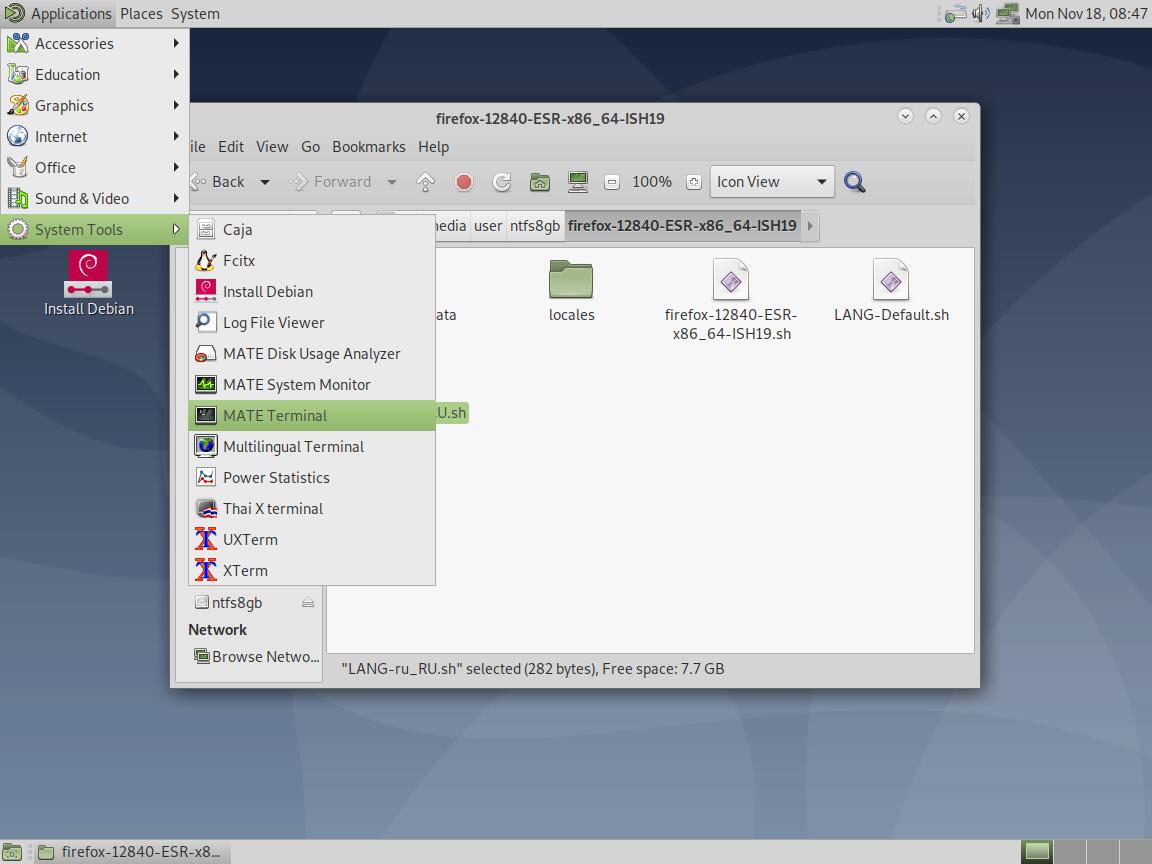Viewport: 1152px width, 864px height.
Task: Open Install Debian in System Tools submenu
Action: coord(312,292)
